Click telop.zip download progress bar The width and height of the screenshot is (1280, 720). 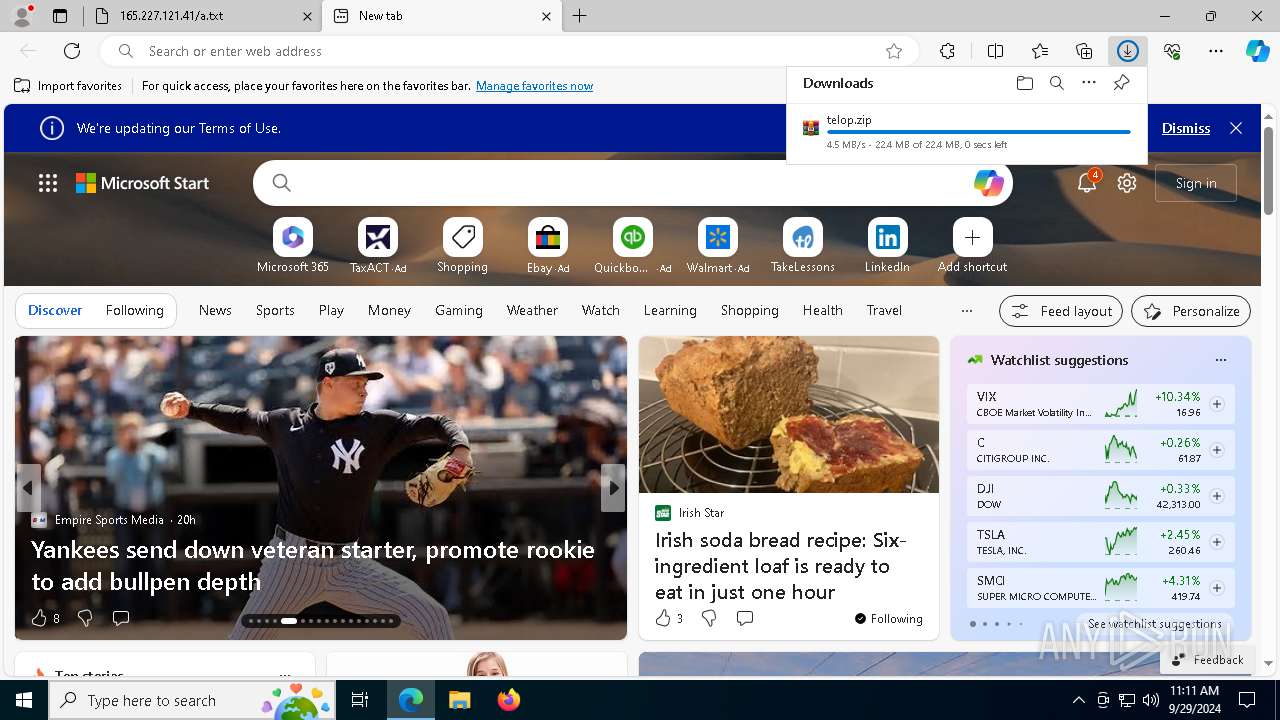pos(978,132)
